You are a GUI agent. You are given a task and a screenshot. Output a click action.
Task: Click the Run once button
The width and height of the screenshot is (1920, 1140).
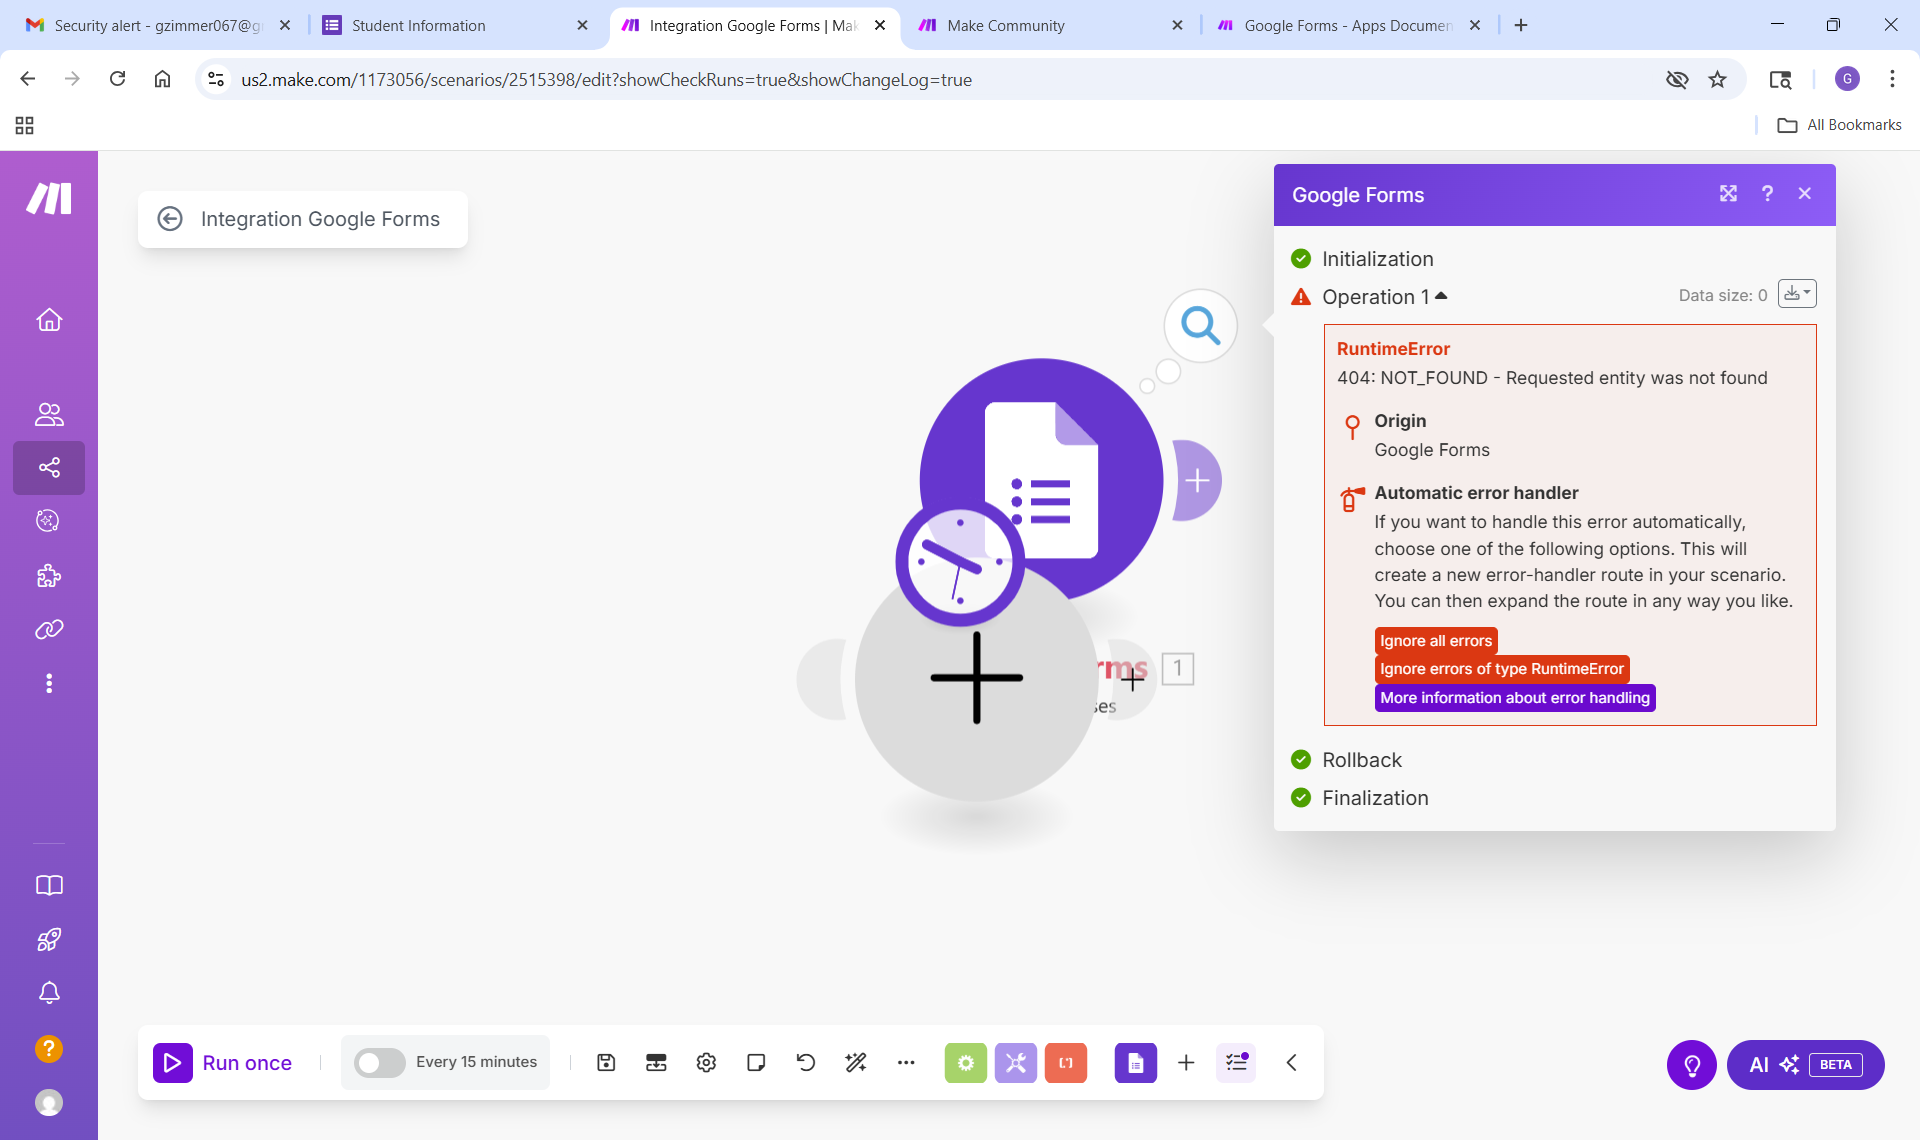click(223, 1062)
